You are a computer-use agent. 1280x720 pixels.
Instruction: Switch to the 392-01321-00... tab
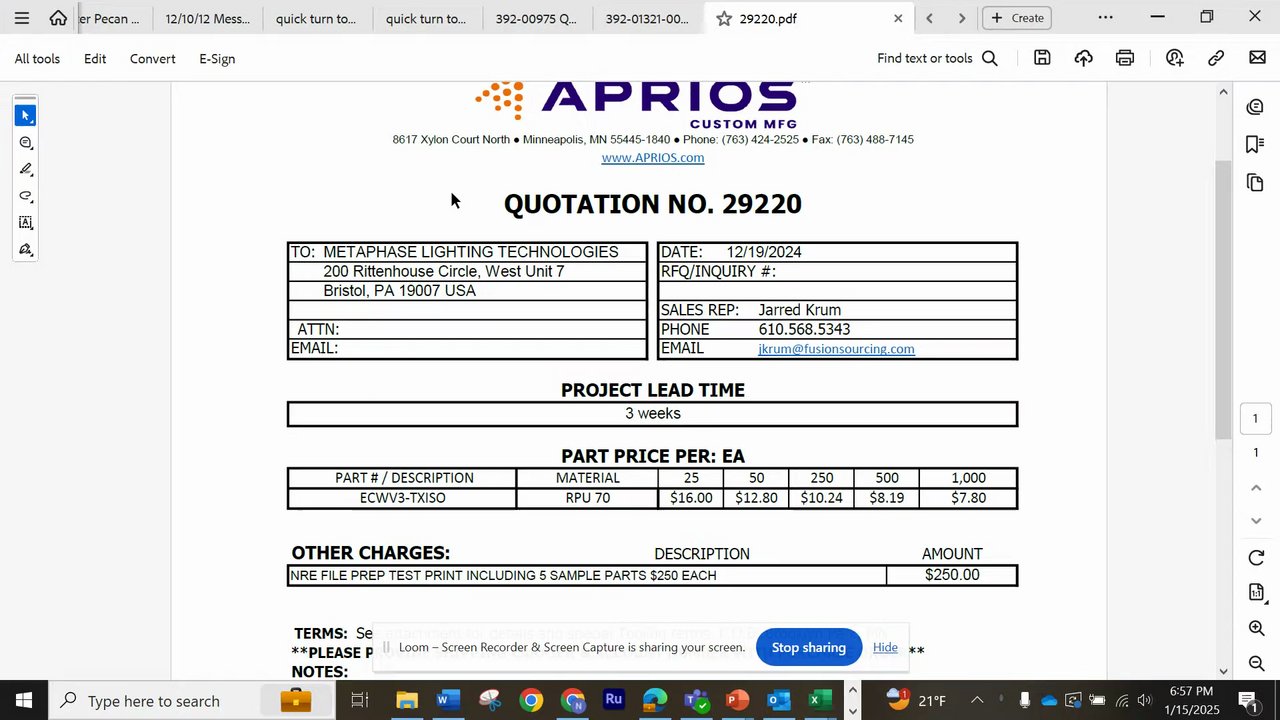pos(647,18)
